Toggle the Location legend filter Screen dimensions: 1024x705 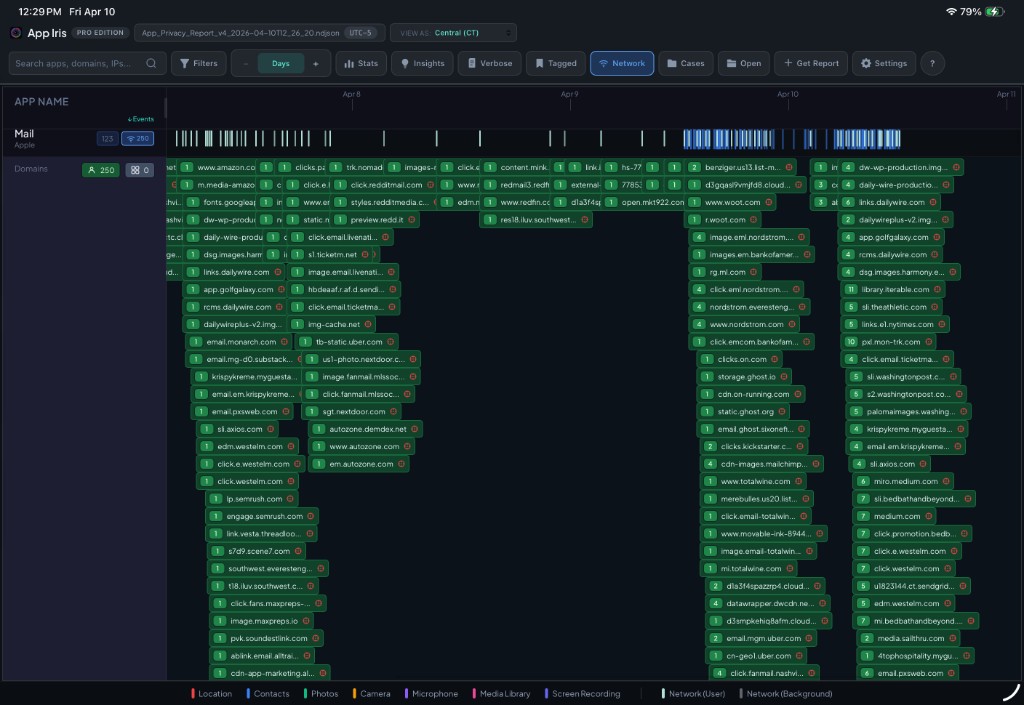[212, 693]
